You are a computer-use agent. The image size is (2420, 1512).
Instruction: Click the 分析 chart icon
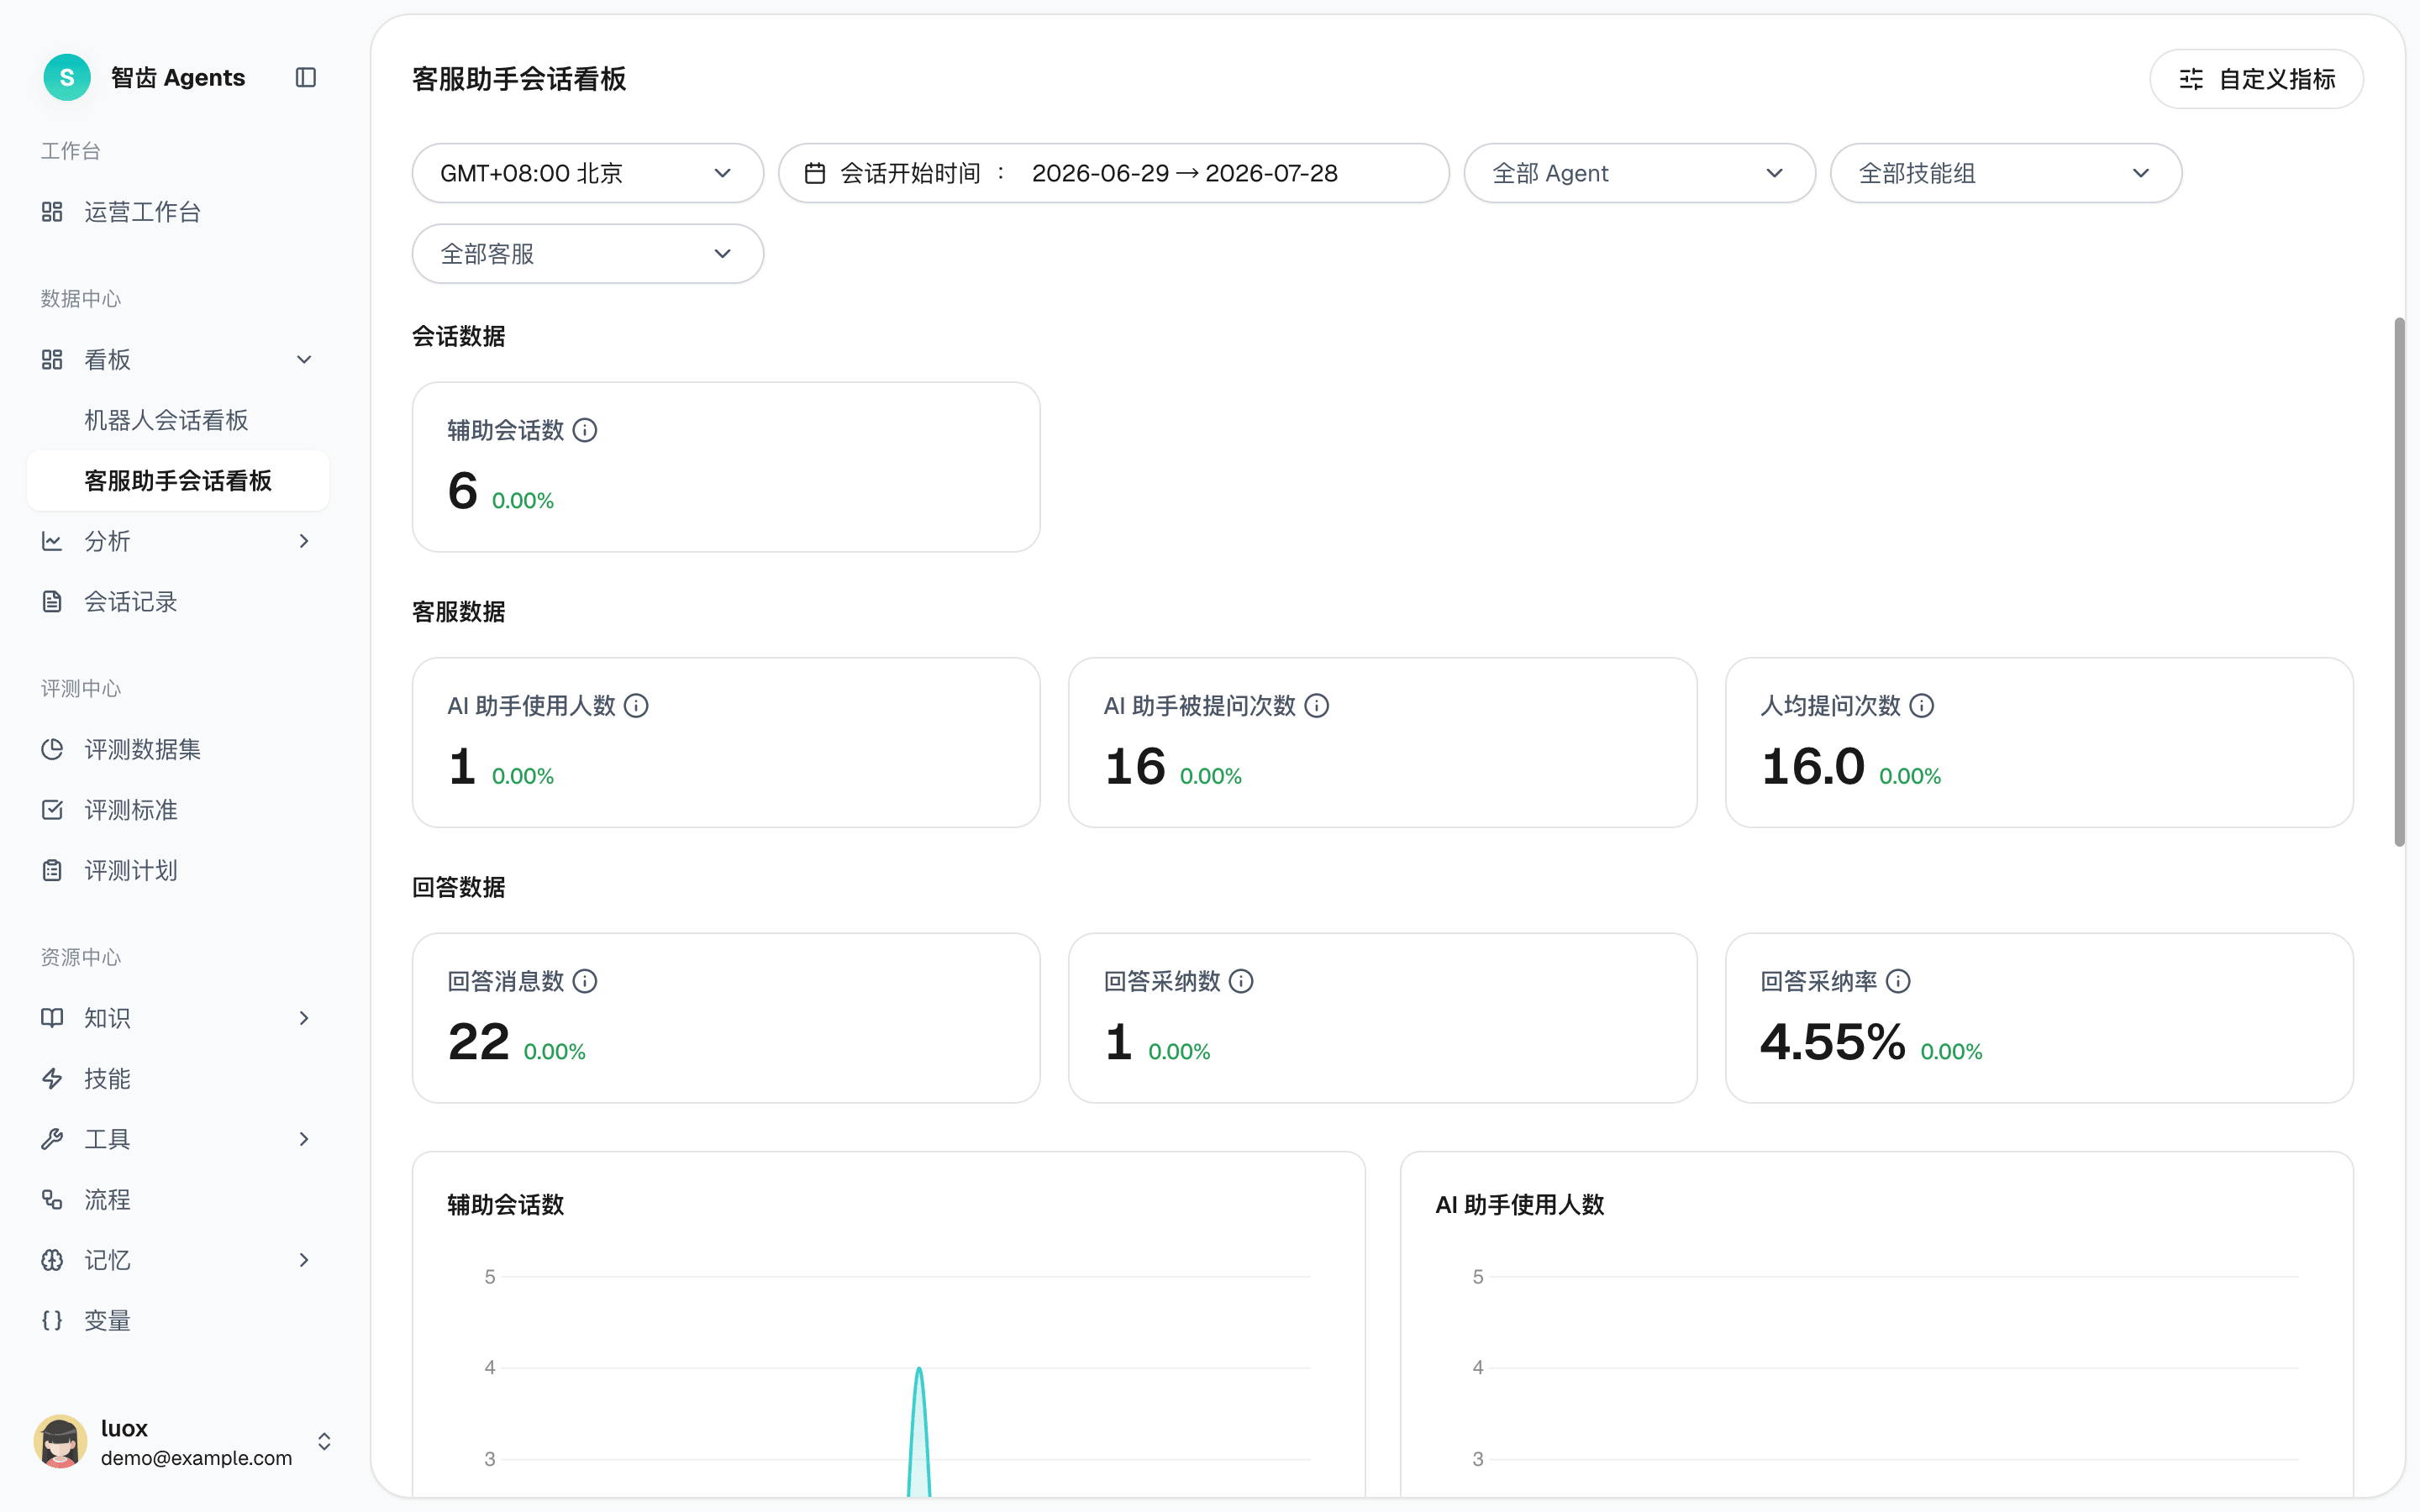click(52, 541)
